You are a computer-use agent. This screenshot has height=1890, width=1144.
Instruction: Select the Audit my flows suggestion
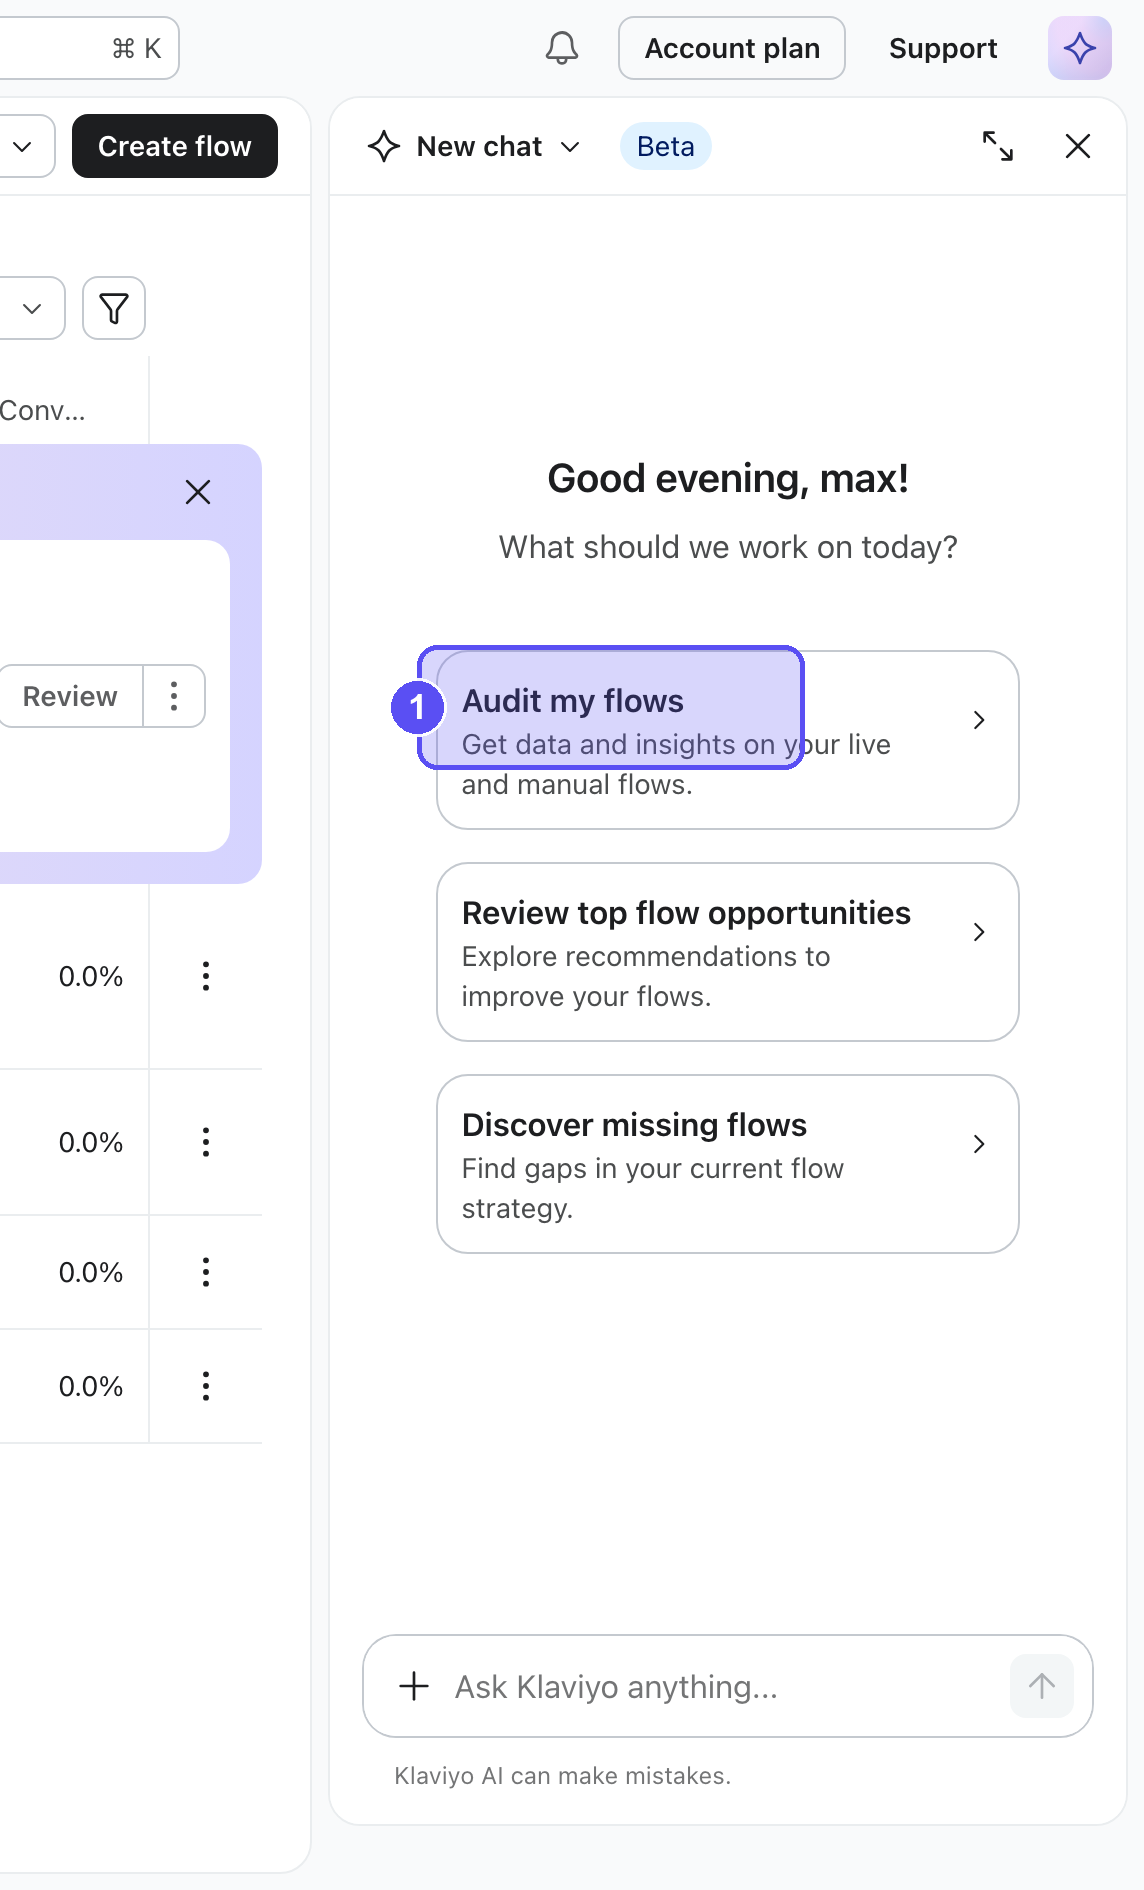click(728, 740)
